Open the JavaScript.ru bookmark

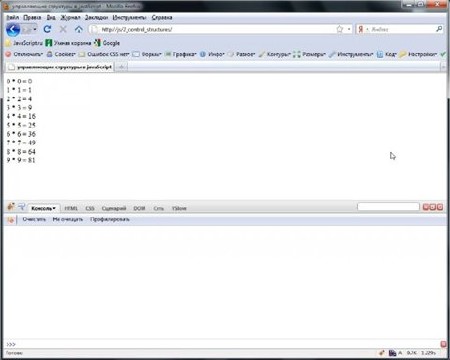tap(24, 43)
